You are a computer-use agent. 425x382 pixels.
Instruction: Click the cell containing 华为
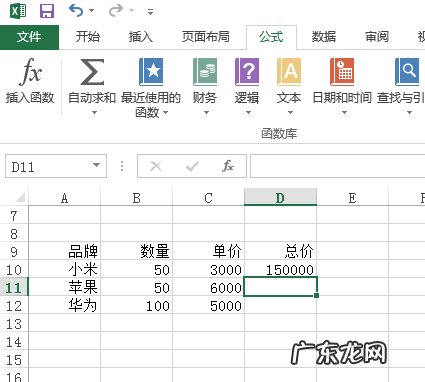click(x=65, y=305)
